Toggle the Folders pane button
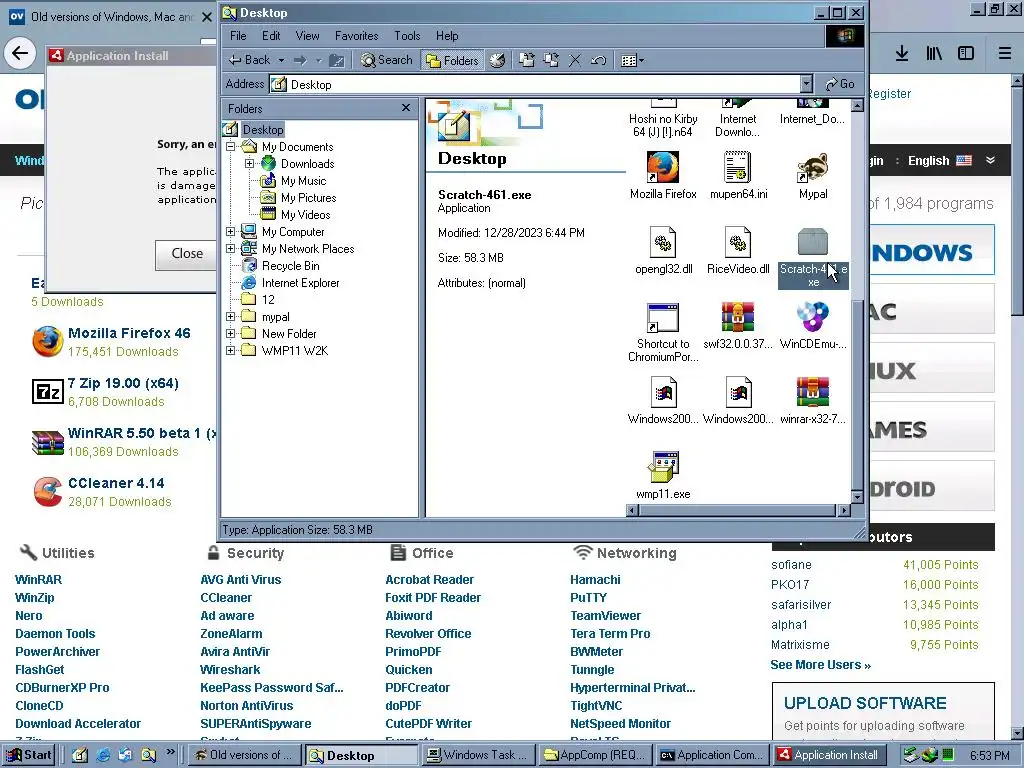This screenshot has width=1024, height=768. pyautogui.click(x=452, y=60)
